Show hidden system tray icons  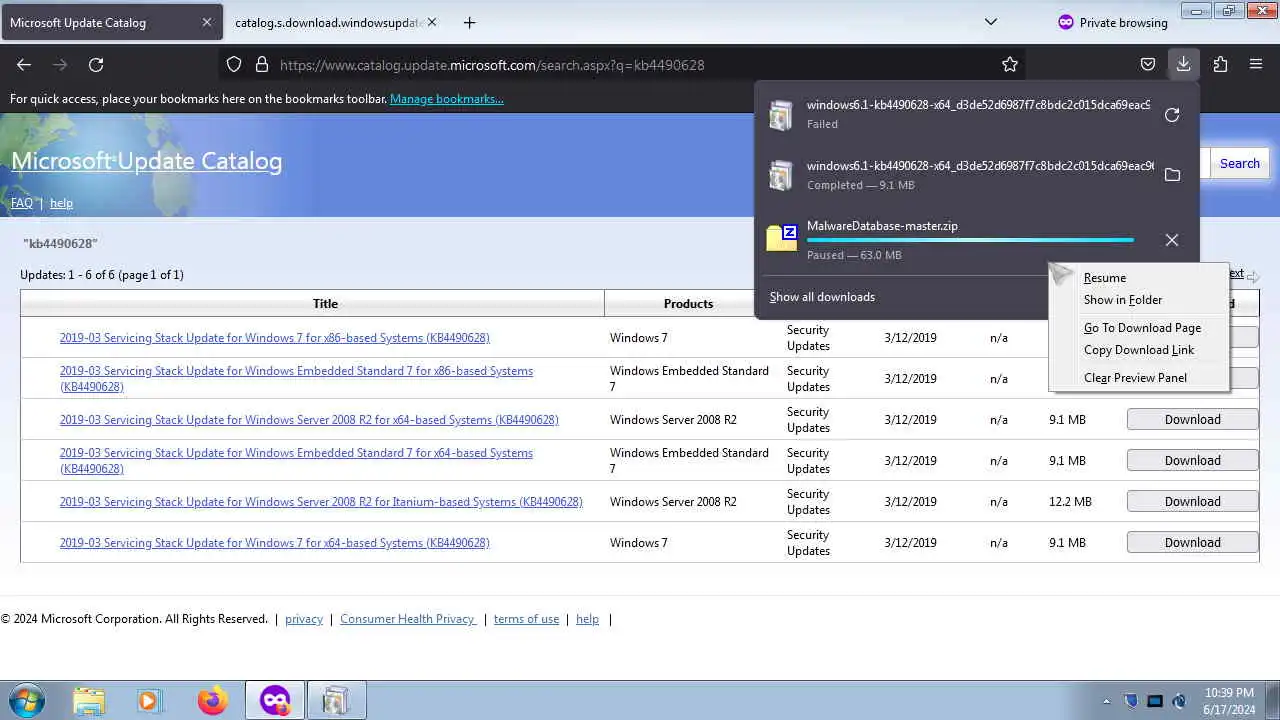coord(1106,701)
